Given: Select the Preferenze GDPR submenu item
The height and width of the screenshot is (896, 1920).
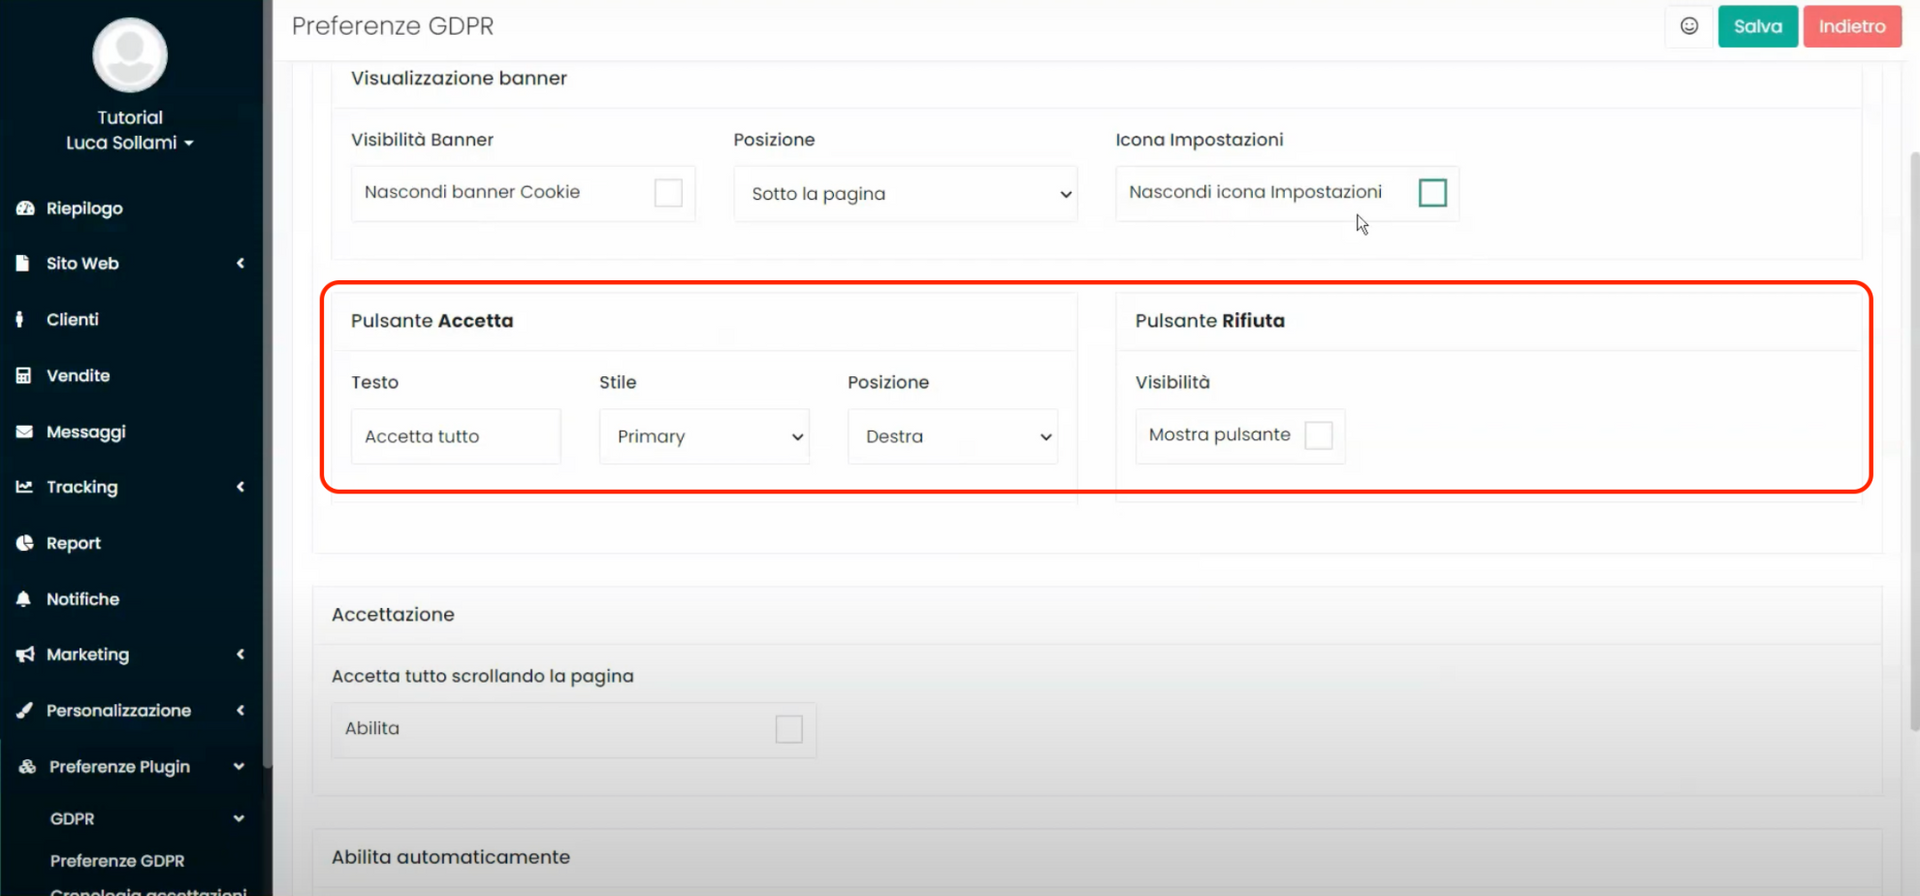Looking at the screenshot, I should [117, 860].
